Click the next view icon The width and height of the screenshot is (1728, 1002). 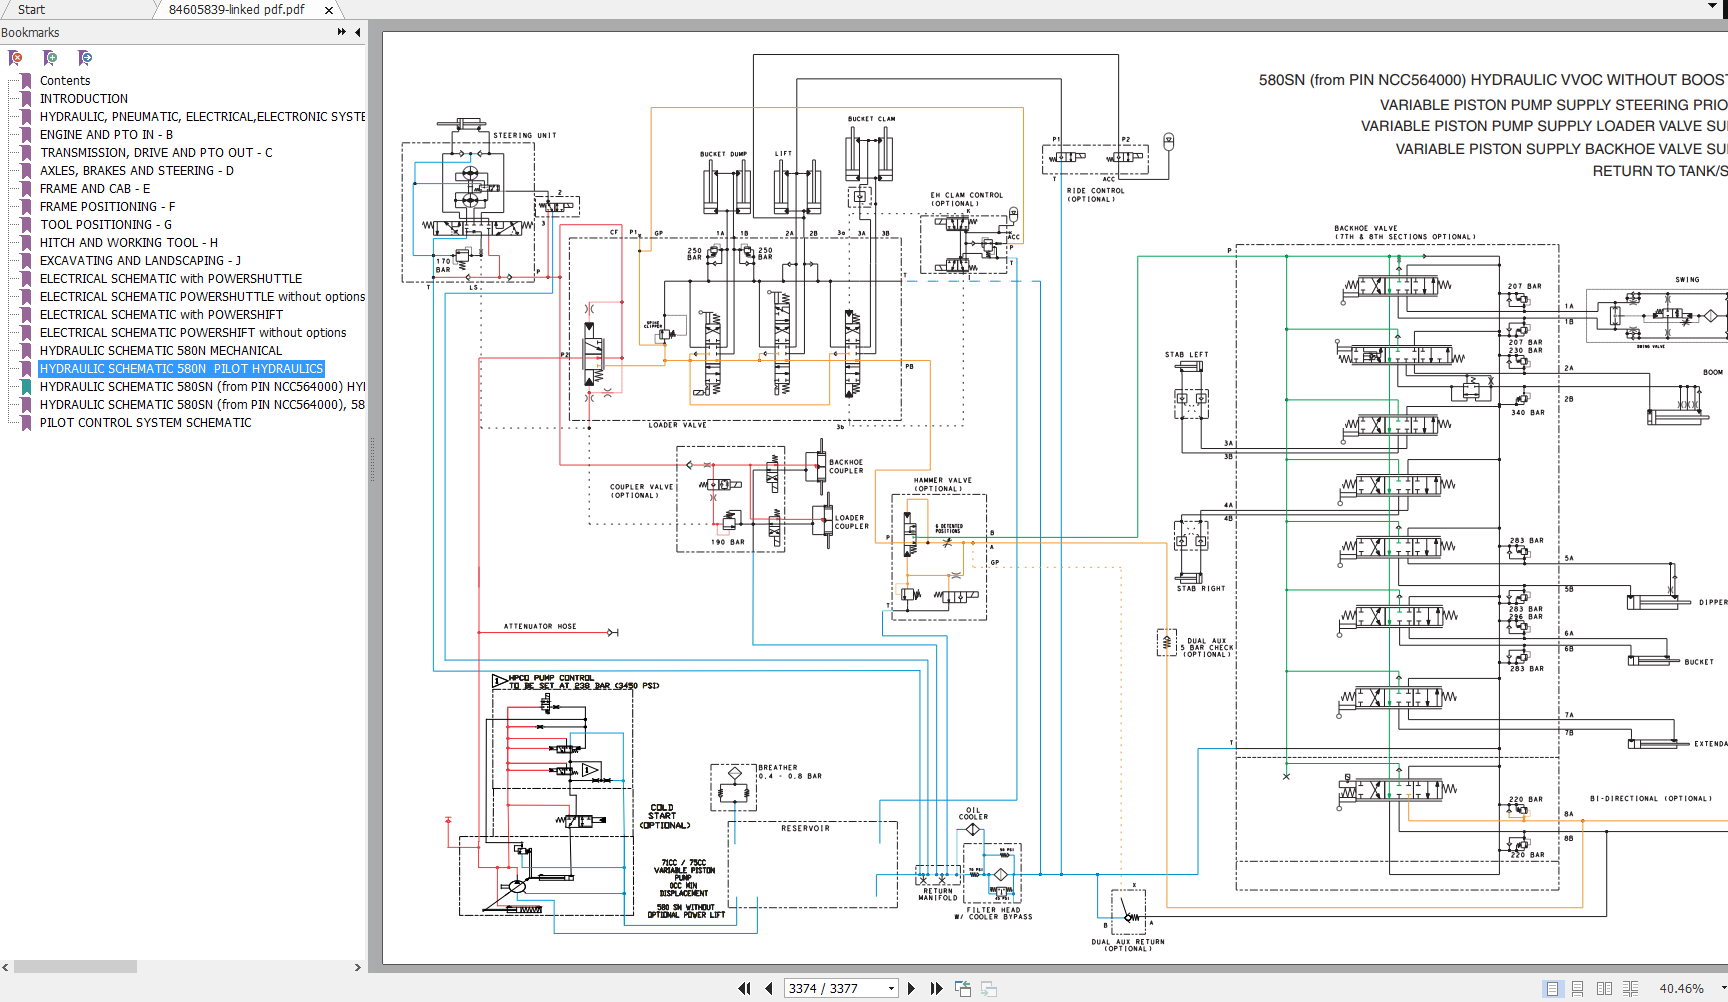click(x=989, y=988)
